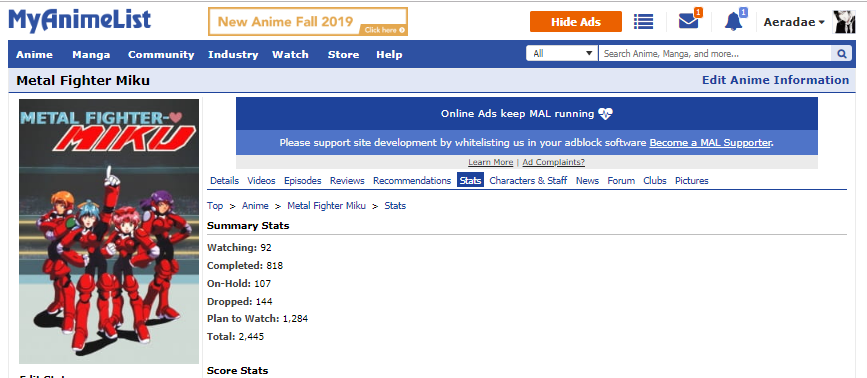Click the Watching: 92 stat
Screen dimensions: 867x378
click(239, 248)
